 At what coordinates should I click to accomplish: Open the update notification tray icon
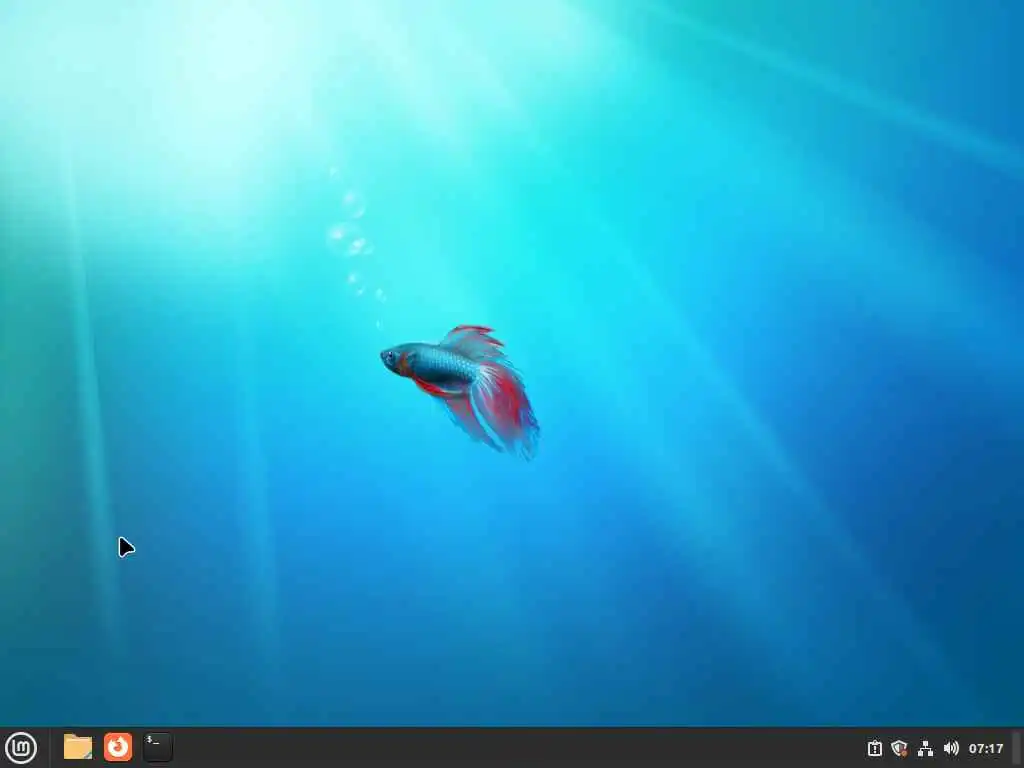[x=874, y=748]
